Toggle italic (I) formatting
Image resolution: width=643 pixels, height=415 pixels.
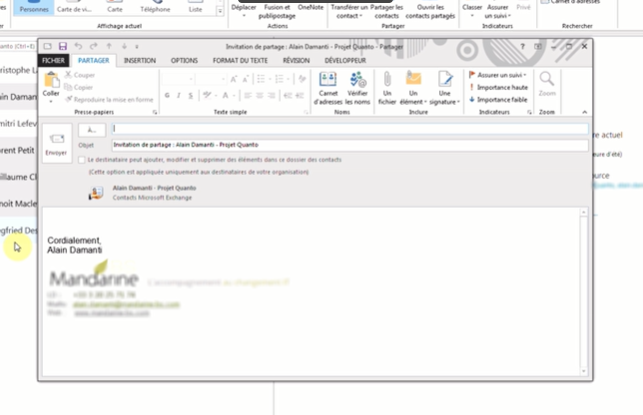179,96
